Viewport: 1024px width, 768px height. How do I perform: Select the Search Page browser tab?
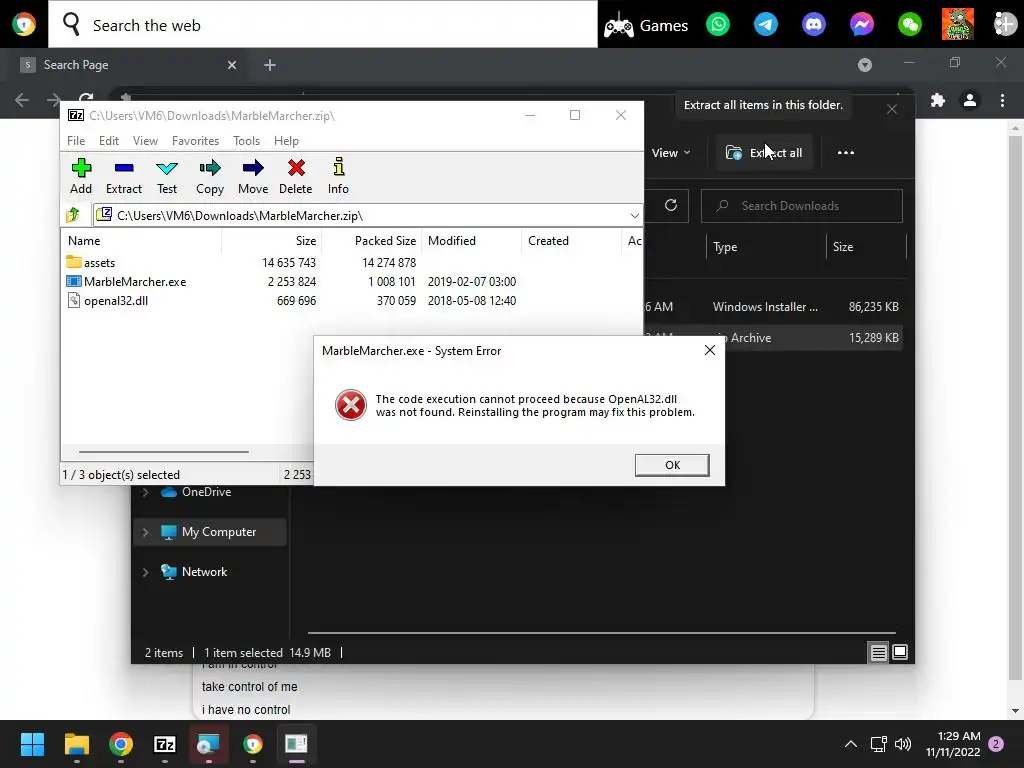(127, 65)
